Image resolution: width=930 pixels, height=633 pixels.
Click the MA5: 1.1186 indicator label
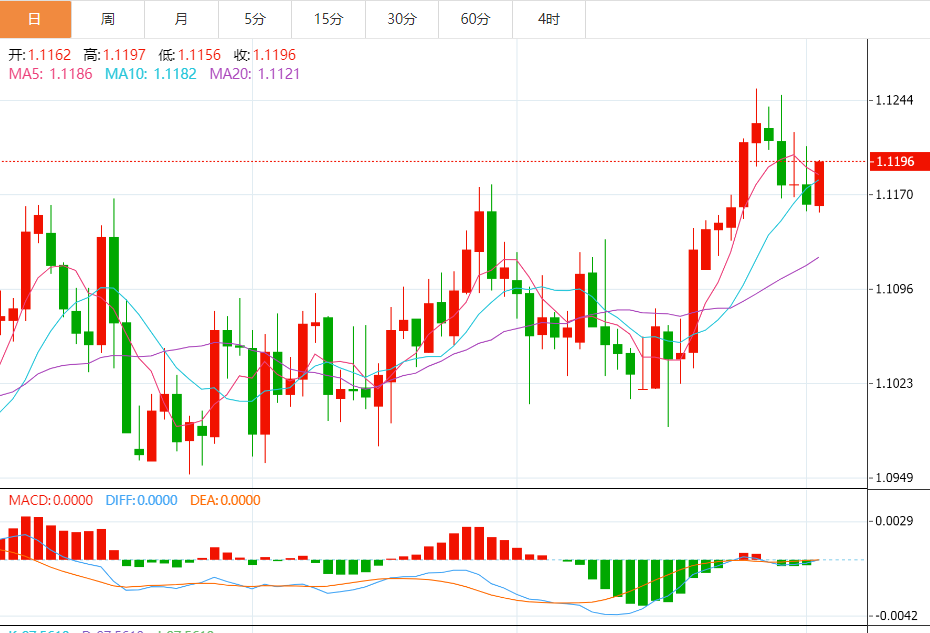tap(50, 74)
